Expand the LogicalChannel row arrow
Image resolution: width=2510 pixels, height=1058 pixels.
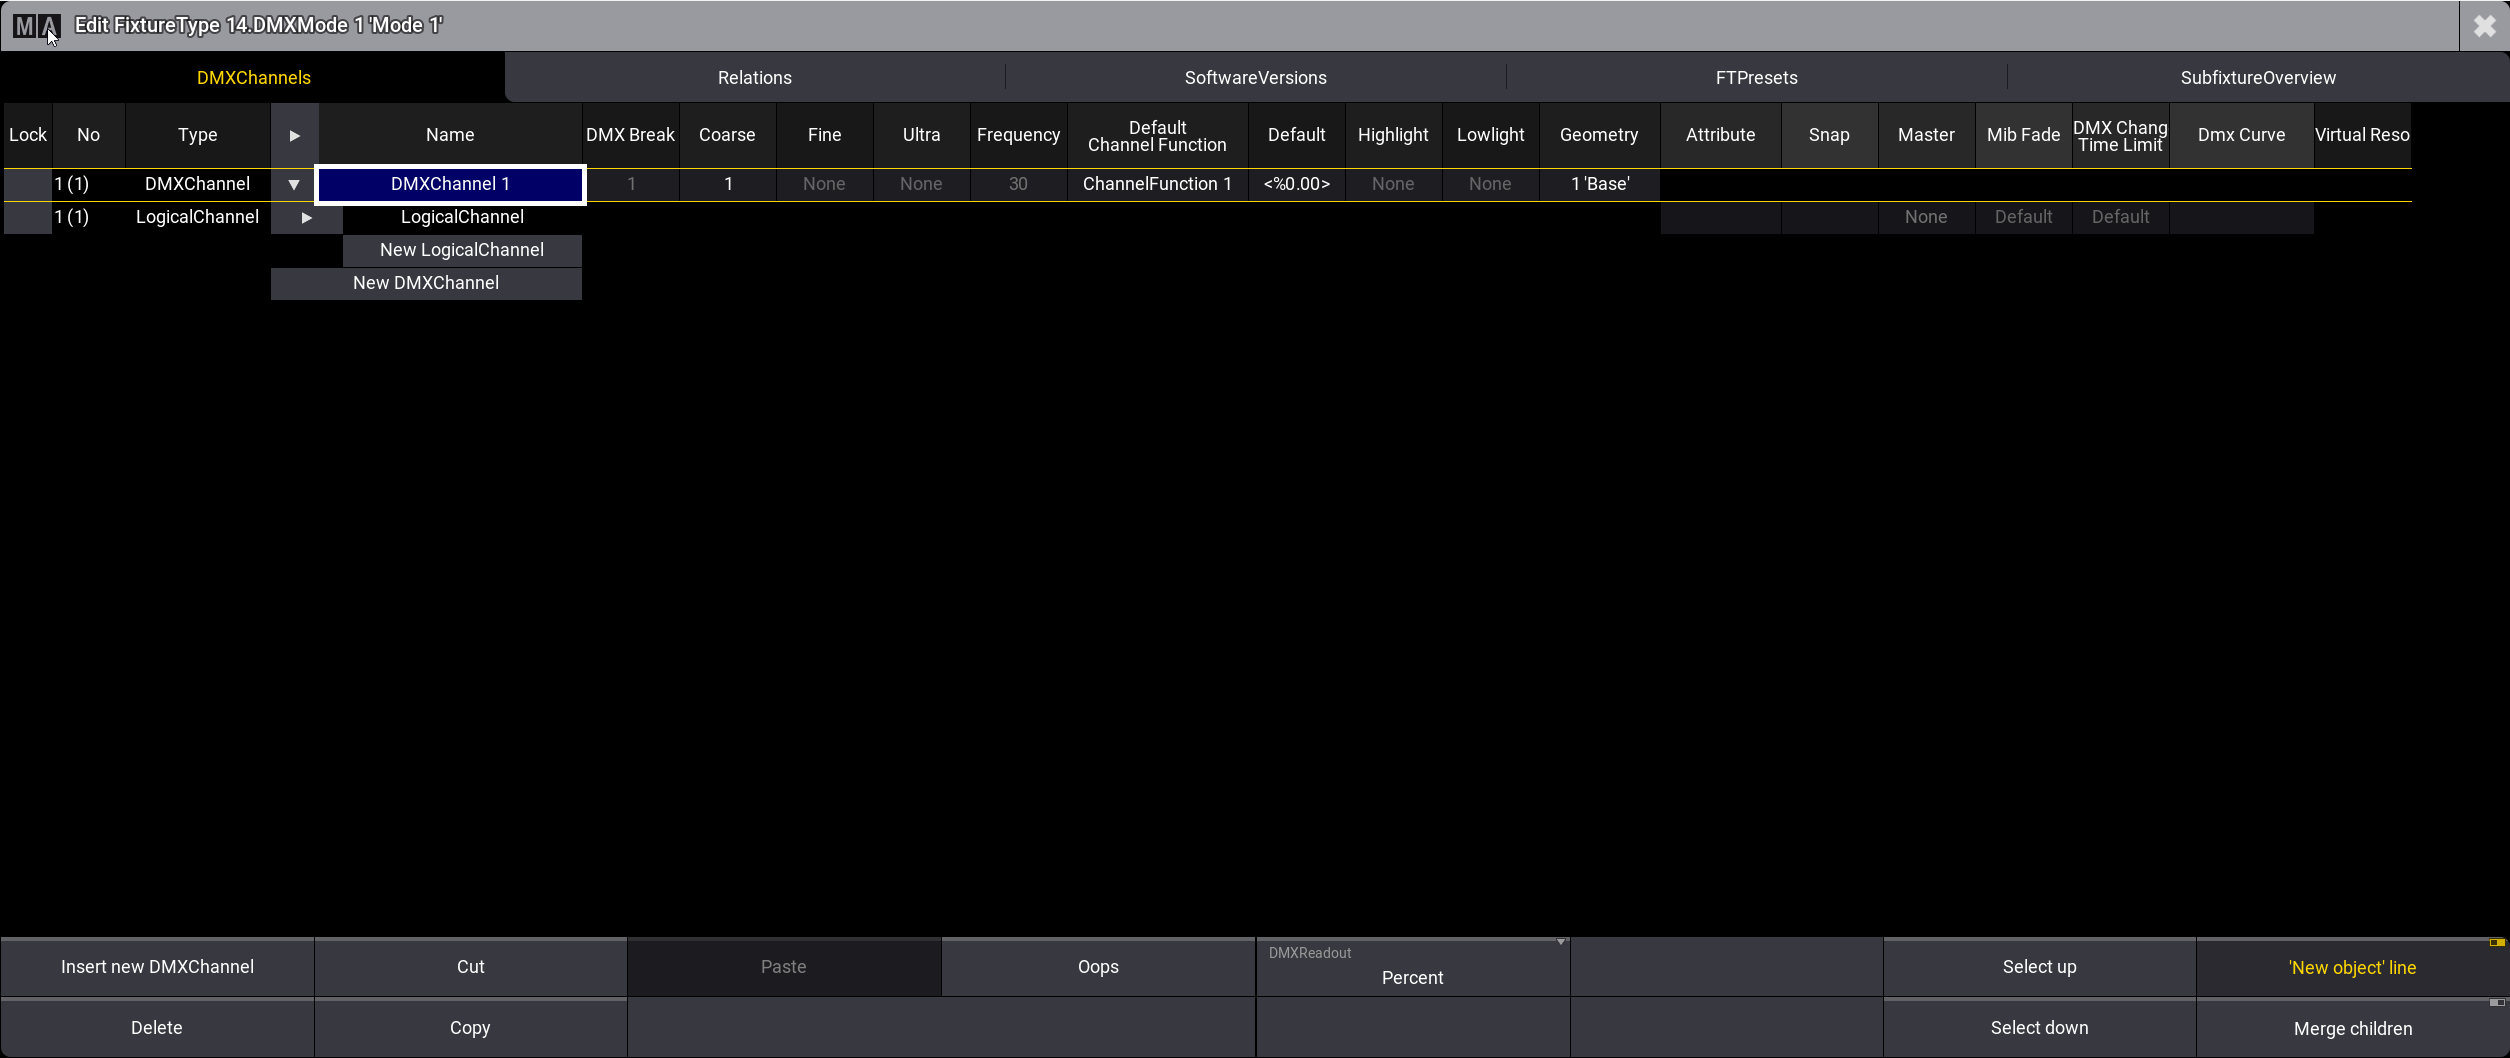coord(307,217)
